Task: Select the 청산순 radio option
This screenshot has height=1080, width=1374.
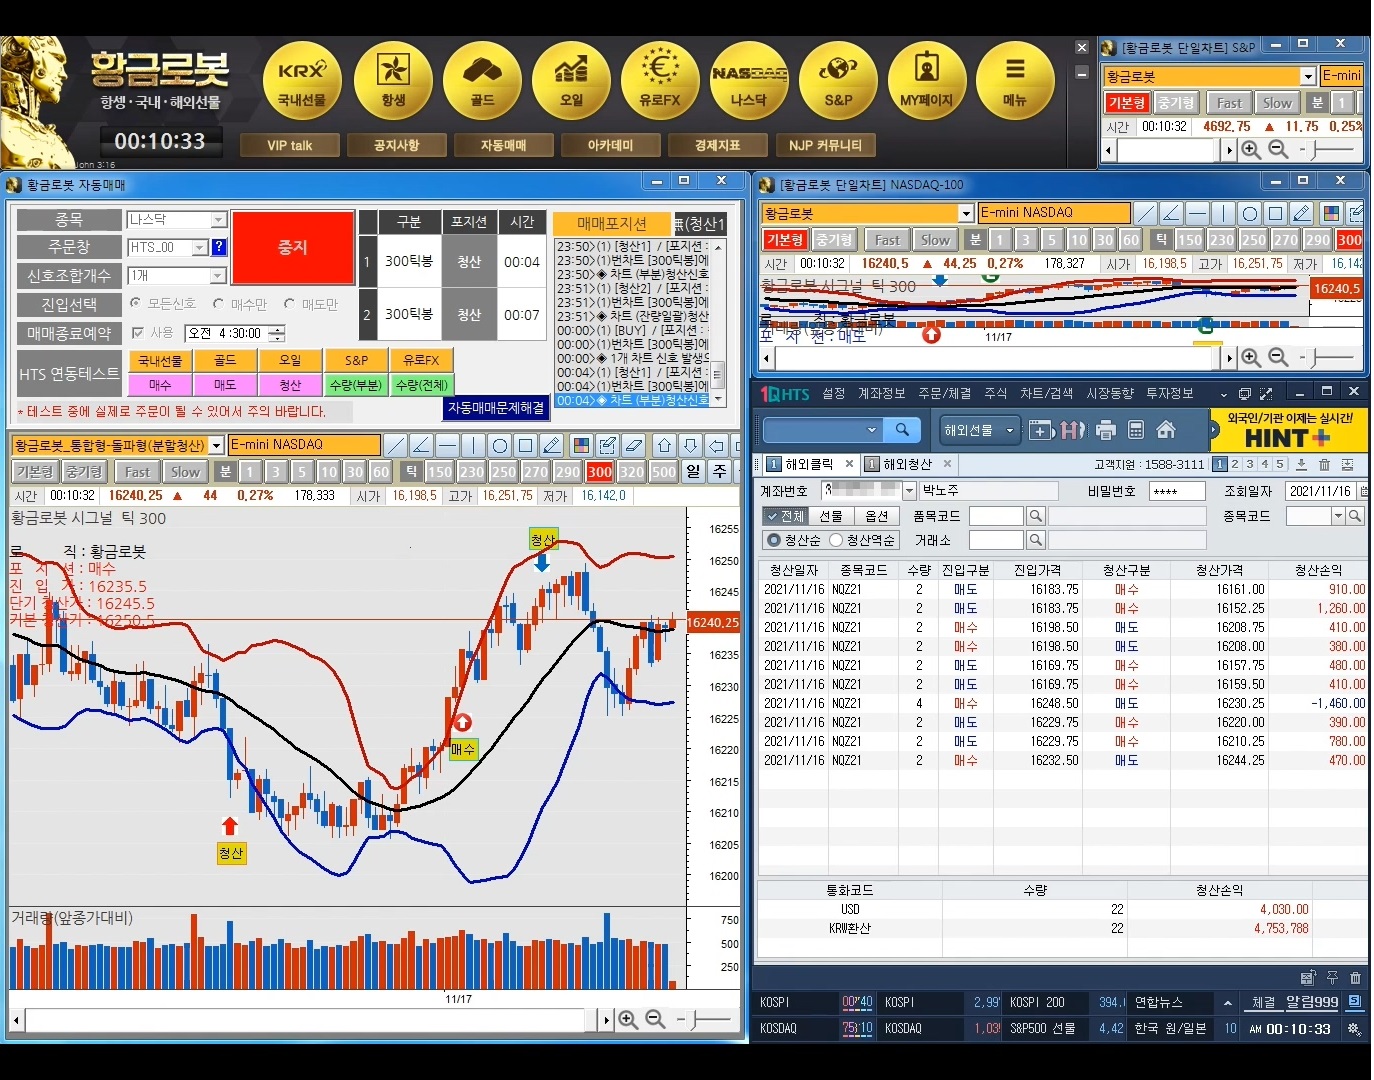Action: point(773,540)
